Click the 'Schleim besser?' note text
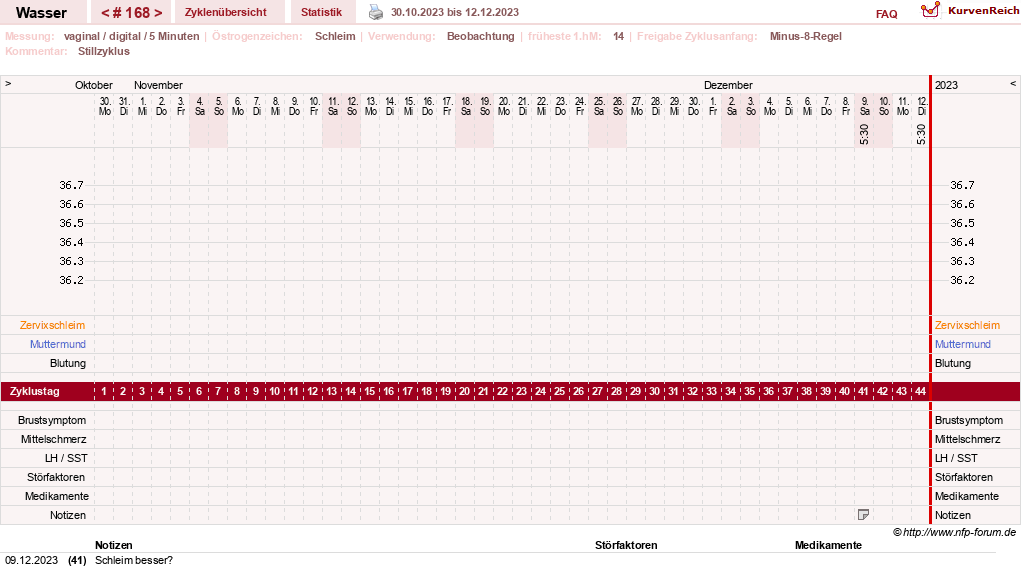 click(x=133, y=561)
